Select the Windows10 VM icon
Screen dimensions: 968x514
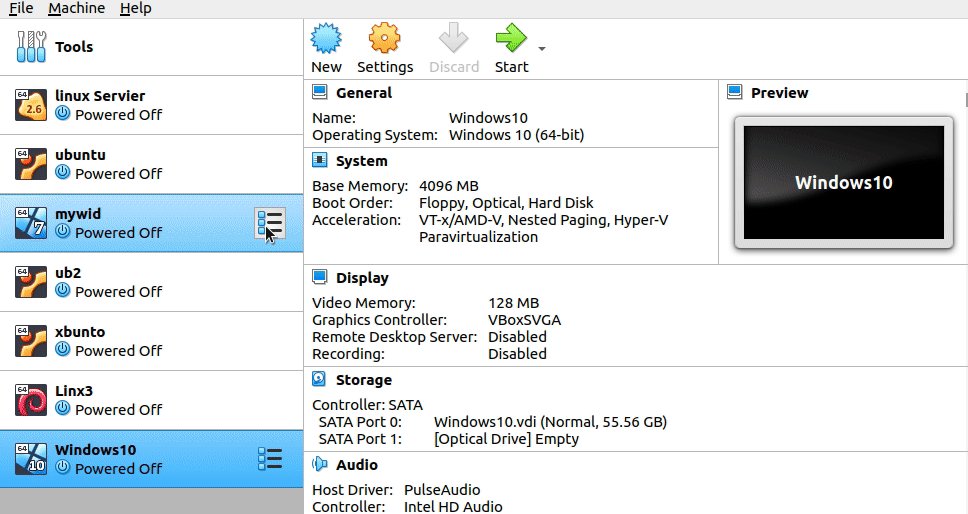coord(31,459)
